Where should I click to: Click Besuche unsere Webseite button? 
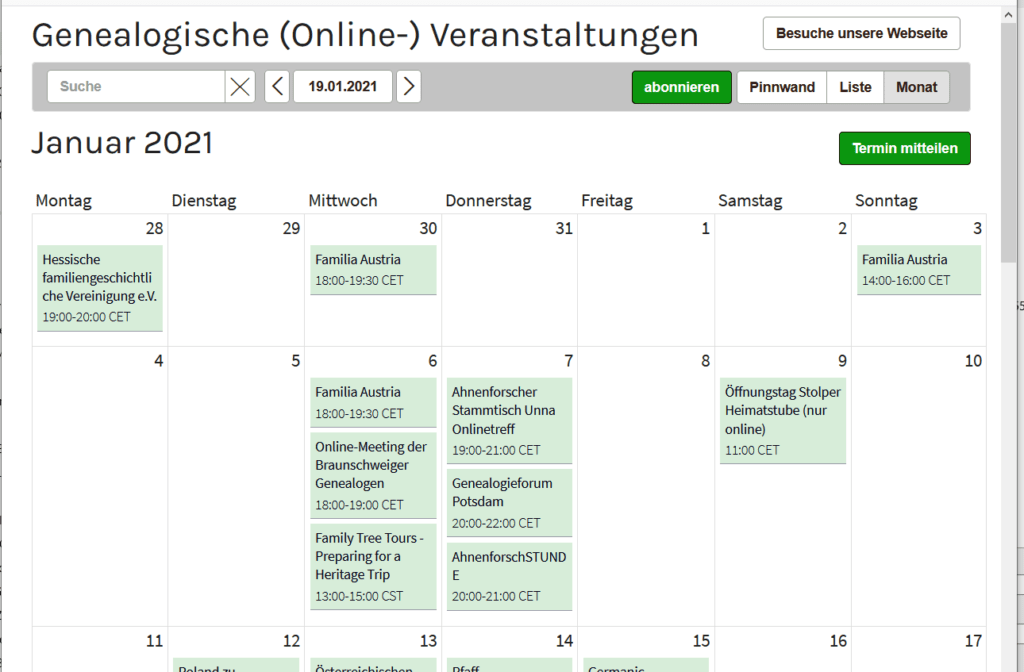coord(861,33)
